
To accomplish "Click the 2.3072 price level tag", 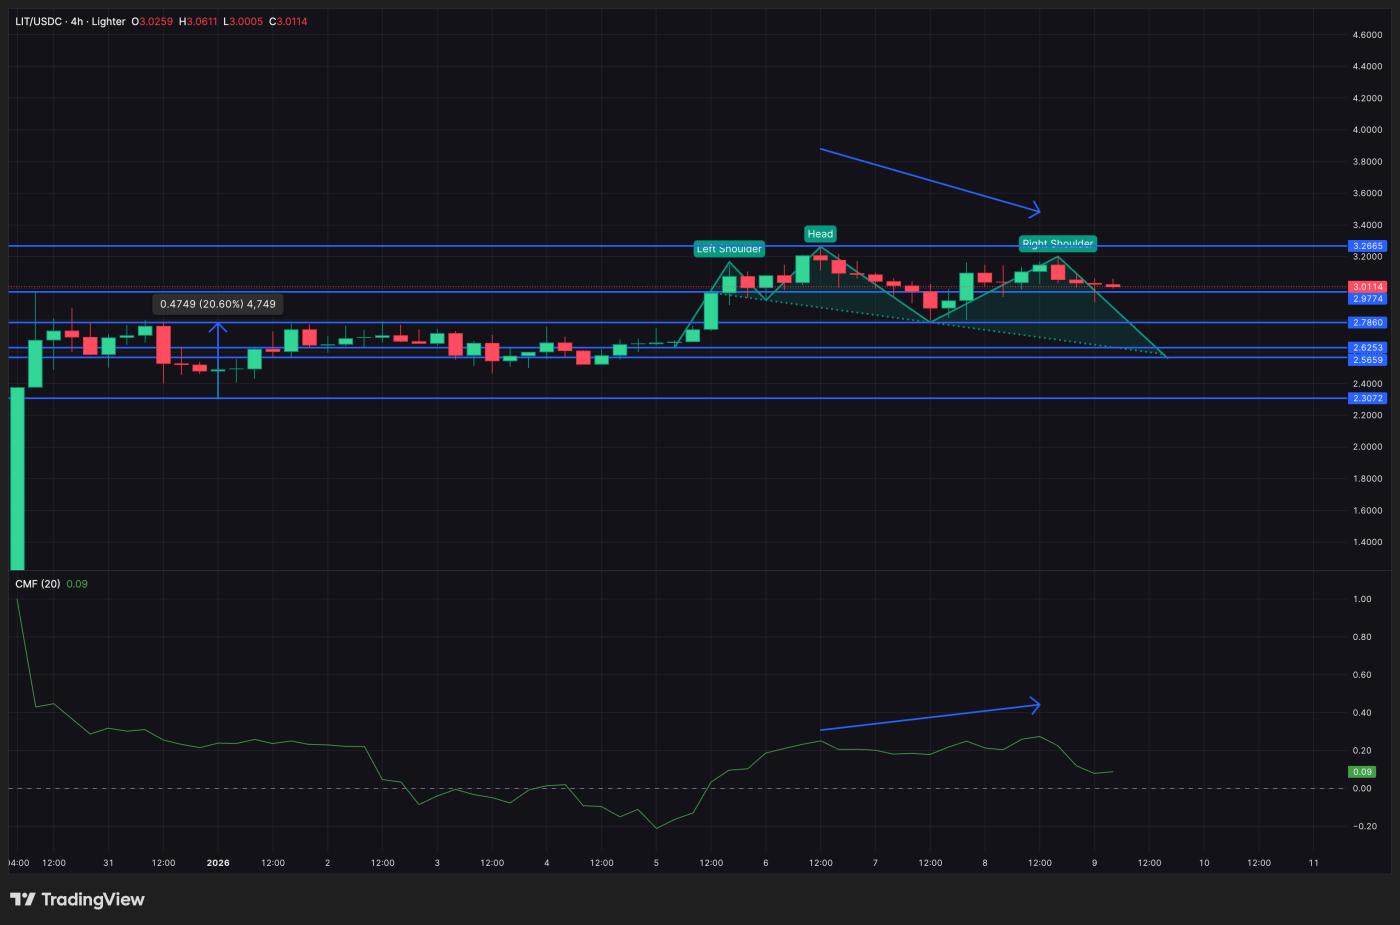I will coord(1367,398).
